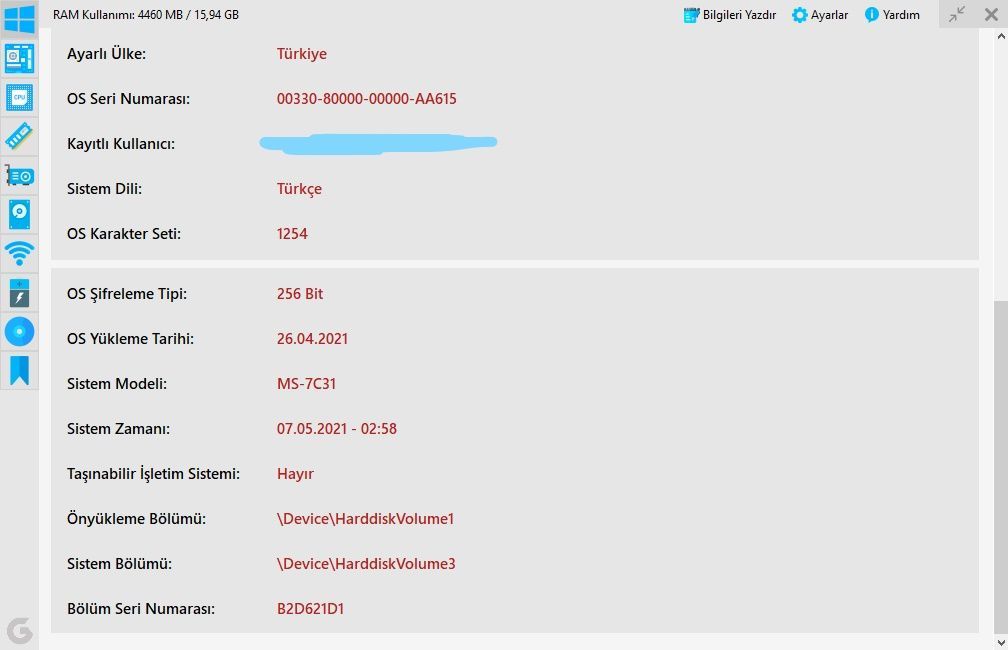This screenshot has width=1008, height=650.
Task: Click Bilgileri Yazdır to print info
Action: coord(730,15)
